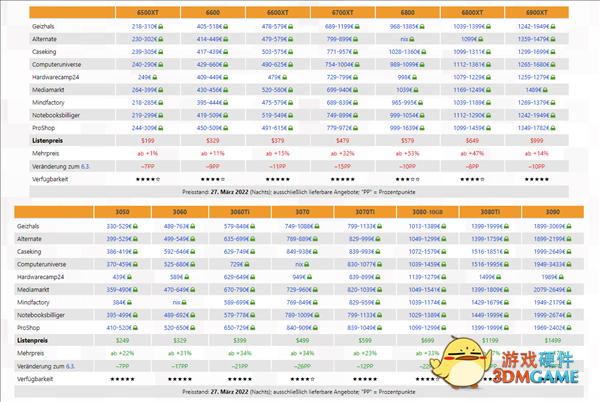The height and width of the screenshot is (402, 600).
Task: Click the 1349-1782€ ProShop price
Action: (534, 128)
